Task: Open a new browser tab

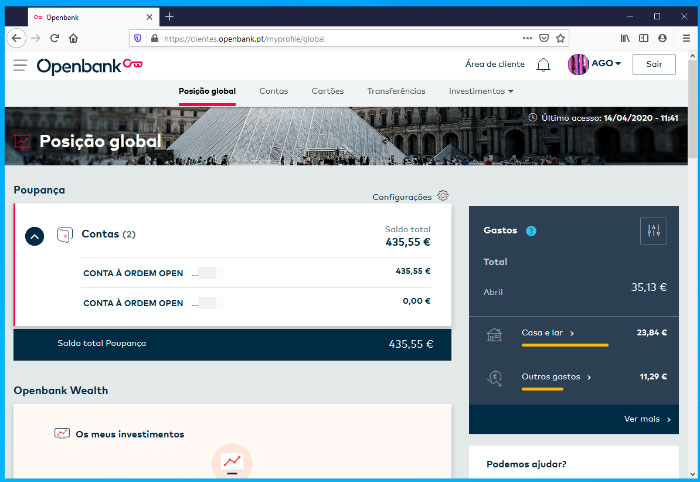Action: click(x=169, y=17)
